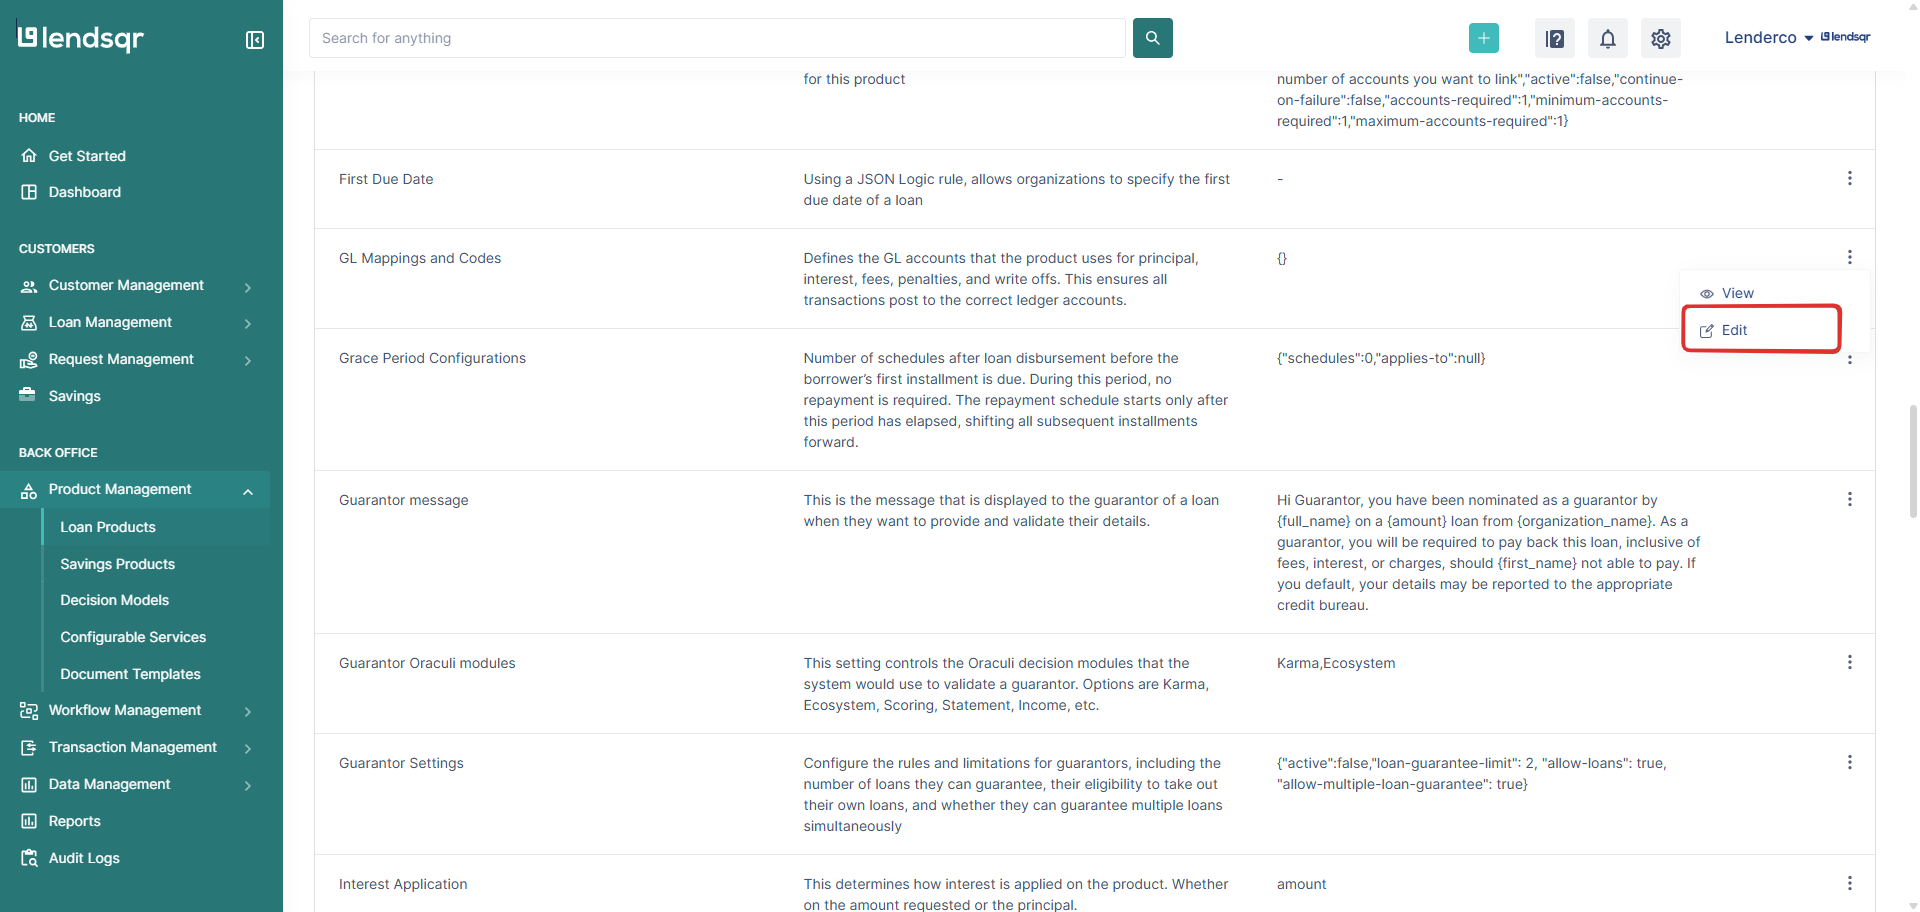1920x912 pixels.
Task: Open the settings gear icon
Action: [x=1660, y=38]
